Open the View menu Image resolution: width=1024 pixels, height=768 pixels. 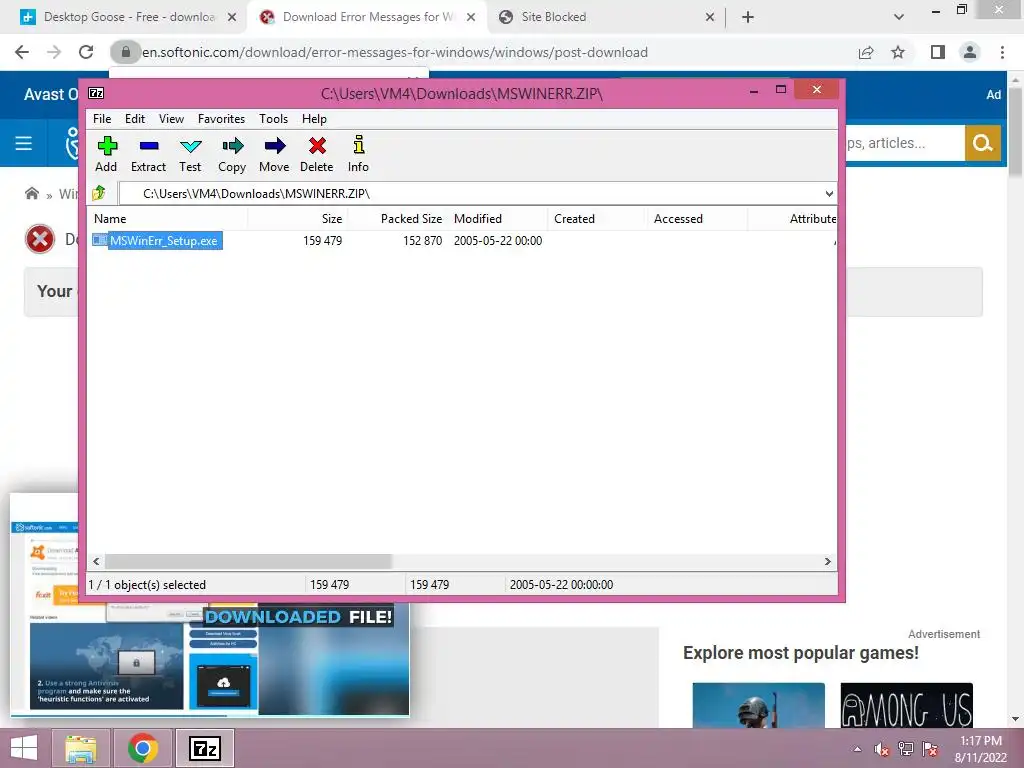[171, 119]
